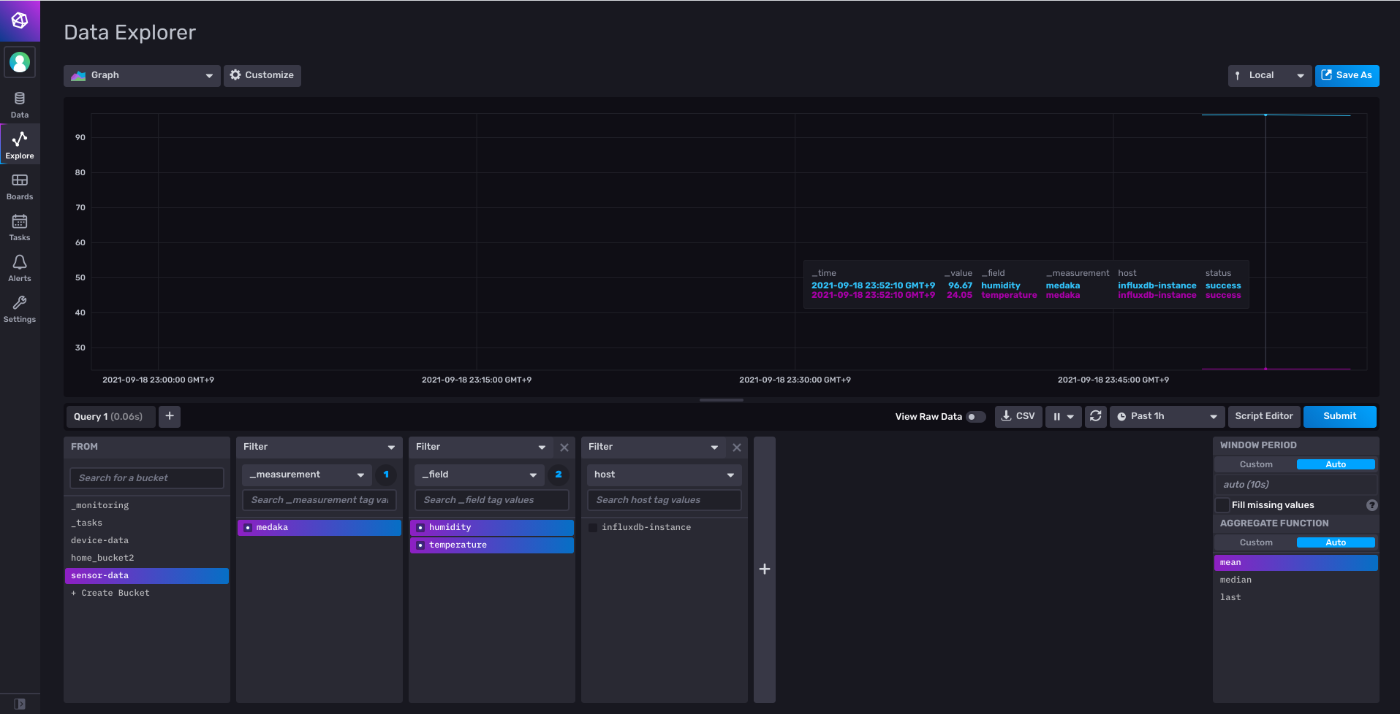Remove the host filter card with X
Screen dimensions: 1400x714
click(x=737, y=448)
